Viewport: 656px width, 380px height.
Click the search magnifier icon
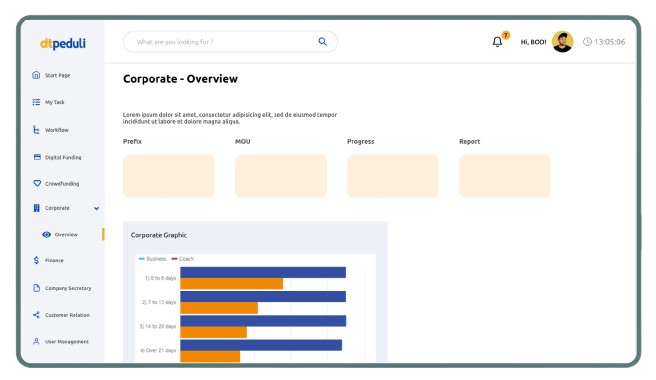click(x=323, y=41)
